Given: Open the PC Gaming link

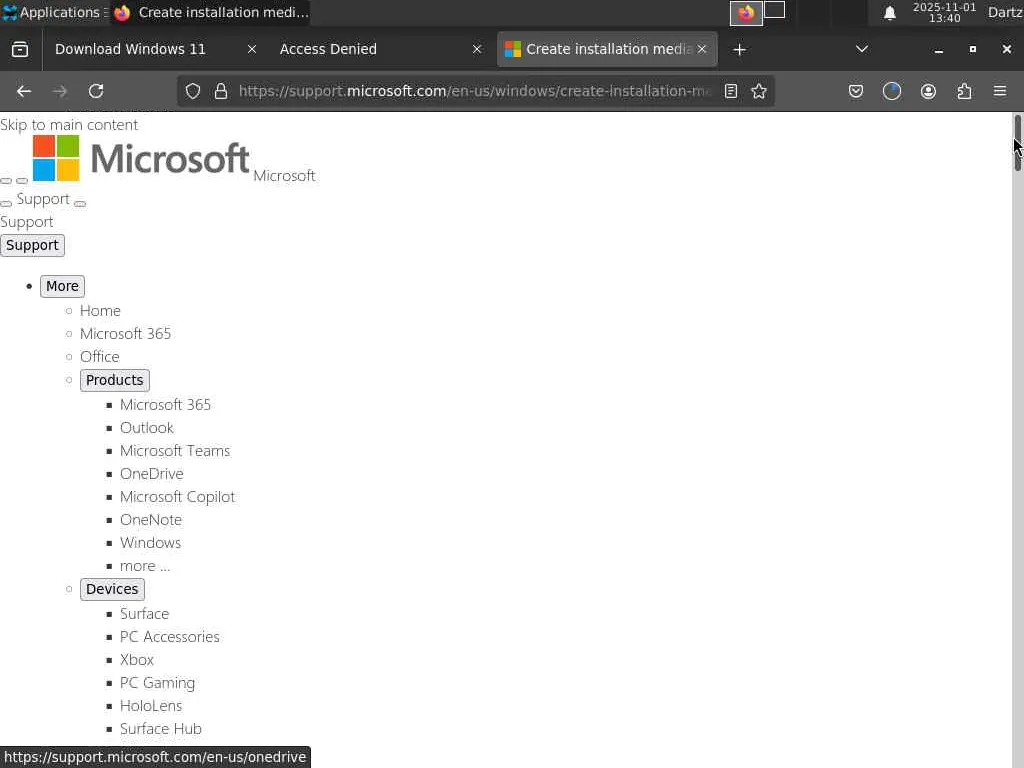Looking at the screenshot, I should click(157, 683).
